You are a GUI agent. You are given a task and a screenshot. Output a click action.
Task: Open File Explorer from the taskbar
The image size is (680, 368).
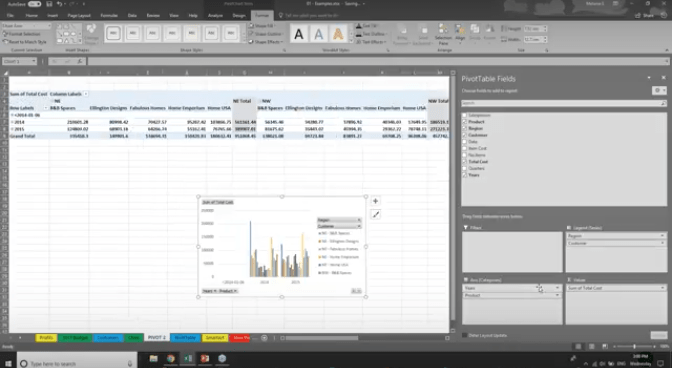[x=154, y=358]
